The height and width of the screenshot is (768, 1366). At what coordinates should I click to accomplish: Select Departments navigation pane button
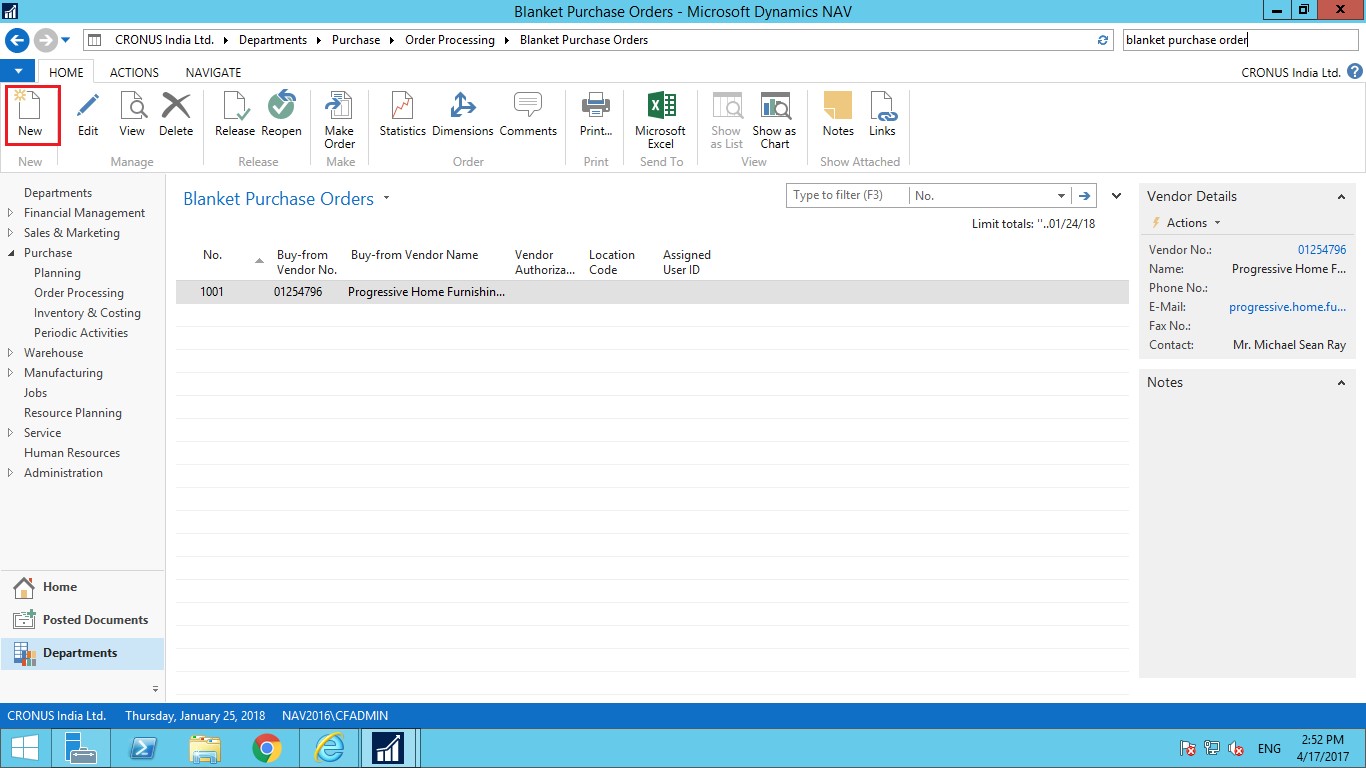82,653
